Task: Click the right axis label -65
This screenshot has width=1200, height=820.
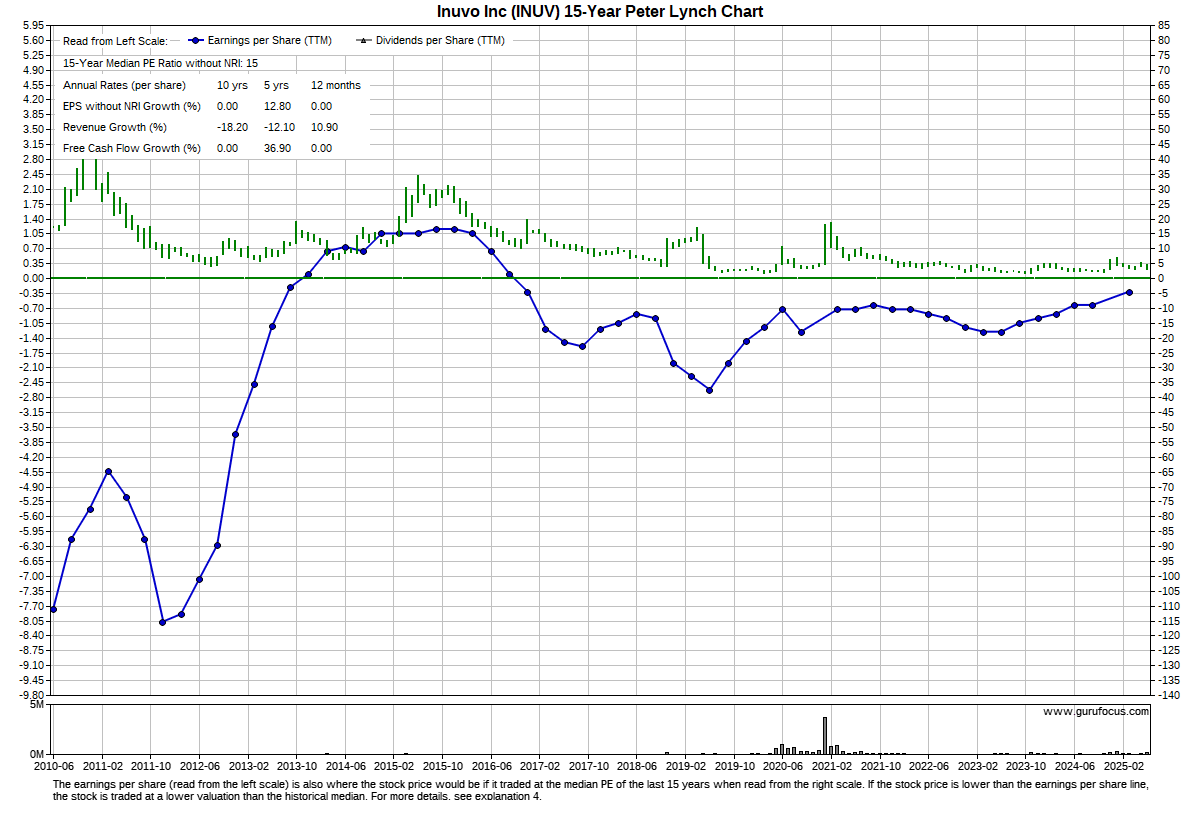Action: point(1166,472)
